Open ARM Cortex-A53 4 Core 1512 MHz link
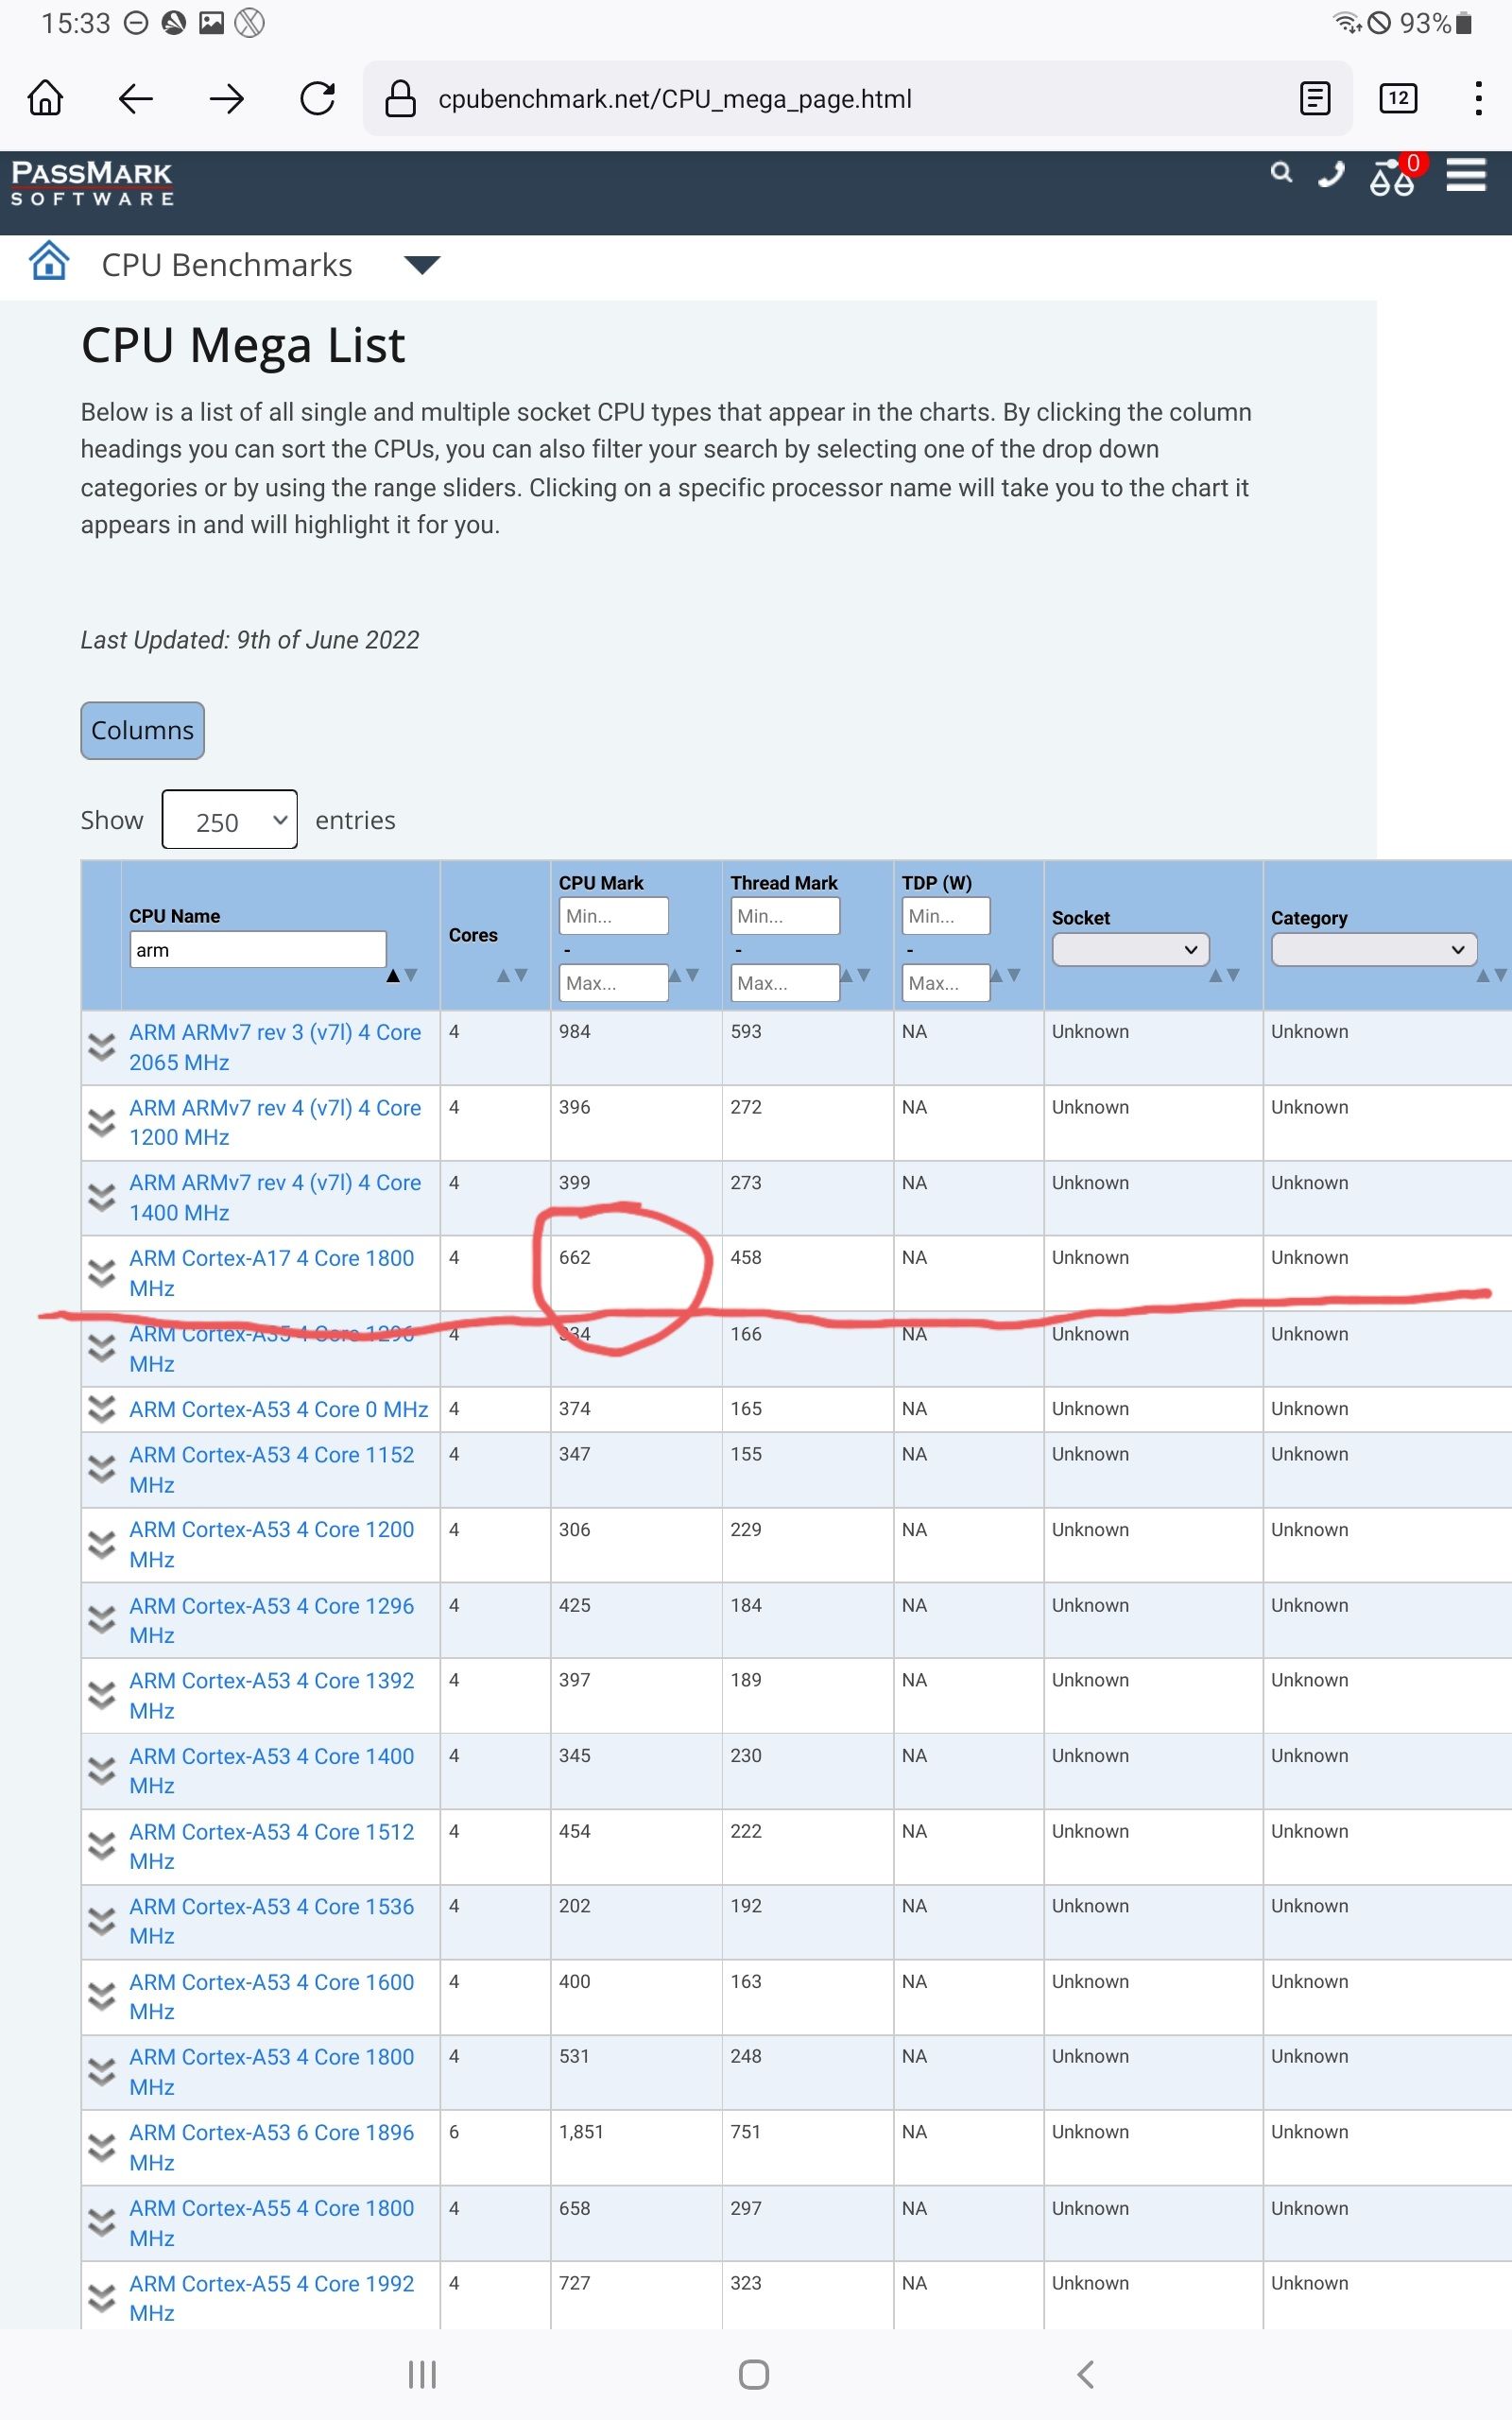1512x2420 pixels. tap(272, 1846)
